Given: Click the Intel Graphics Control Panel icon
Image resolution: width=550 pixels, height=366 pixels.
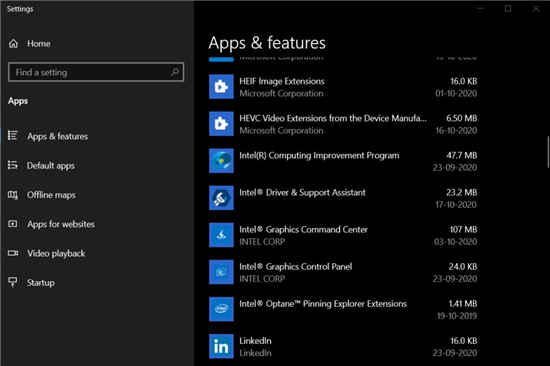Looking at the screenshot, I should pyautogui.click(x=221, y=272).
